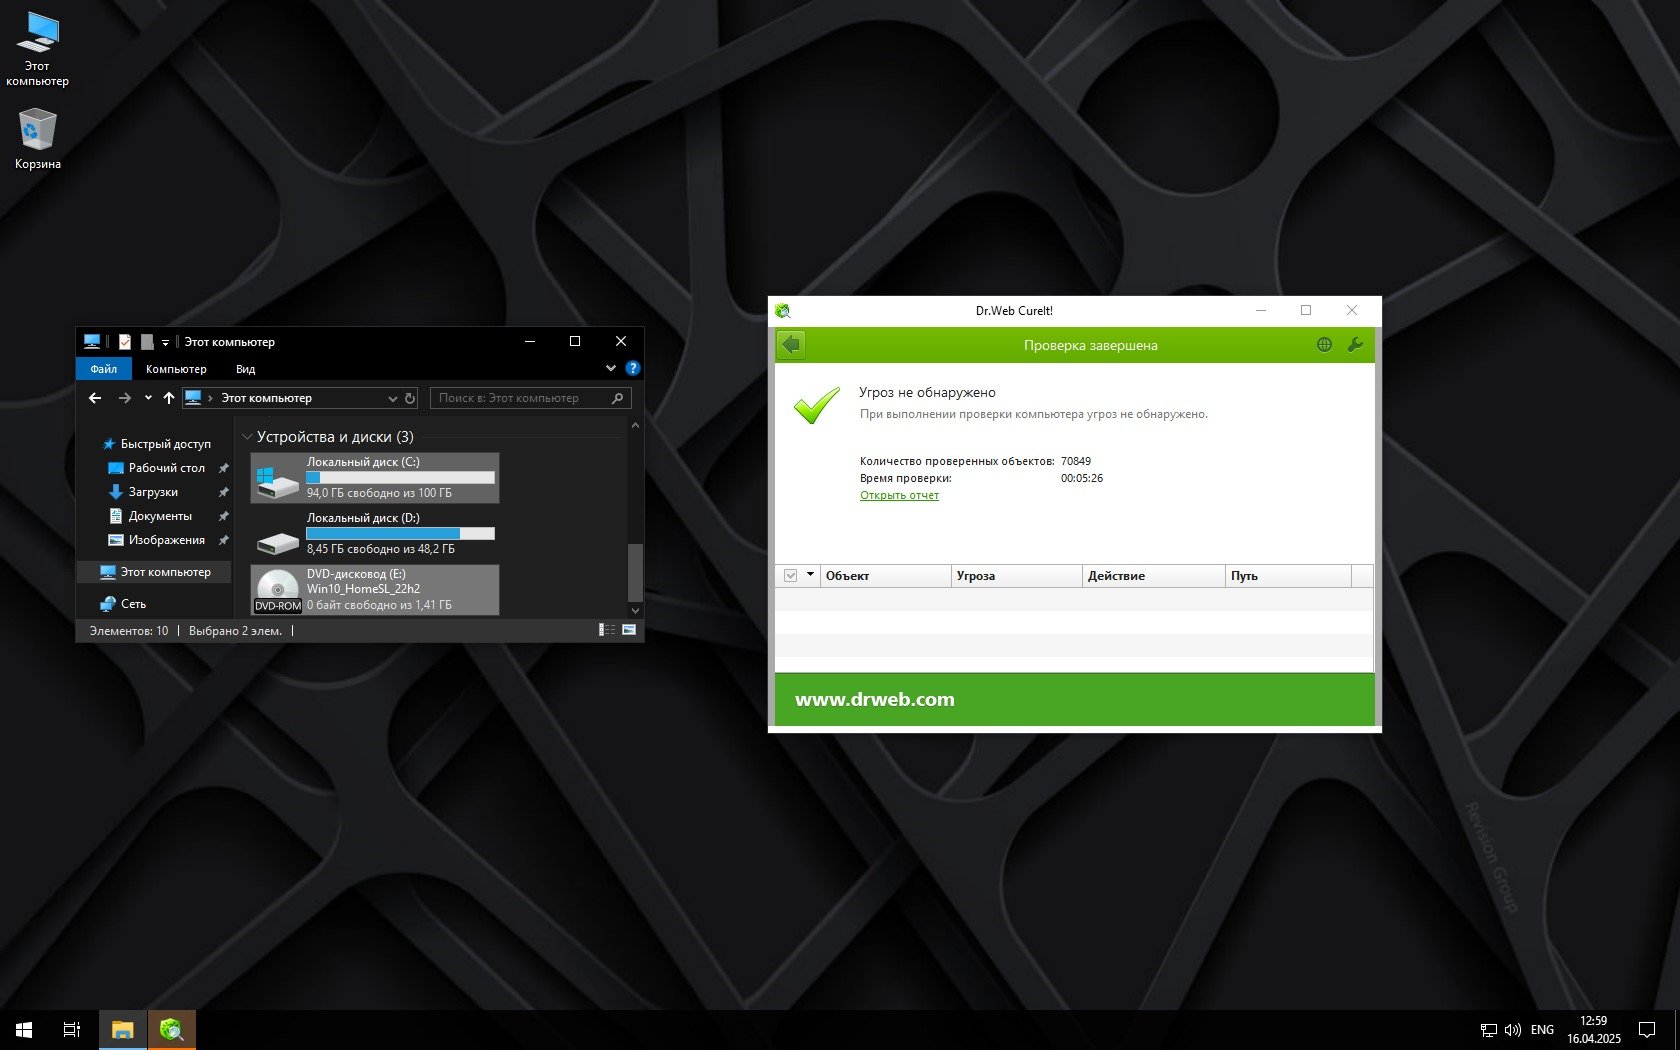The image size is (1680, 1050).
Task: Refresh the Explorer address bar location
Action: tap(410, 398)
